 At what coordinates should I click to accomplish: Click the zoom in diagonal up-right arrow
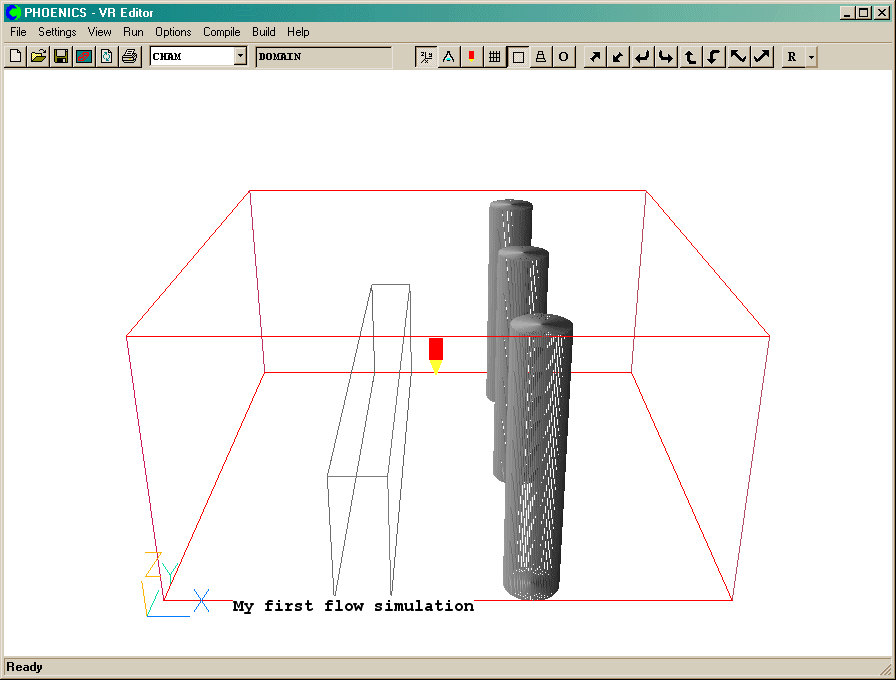[x=595, y=57]
